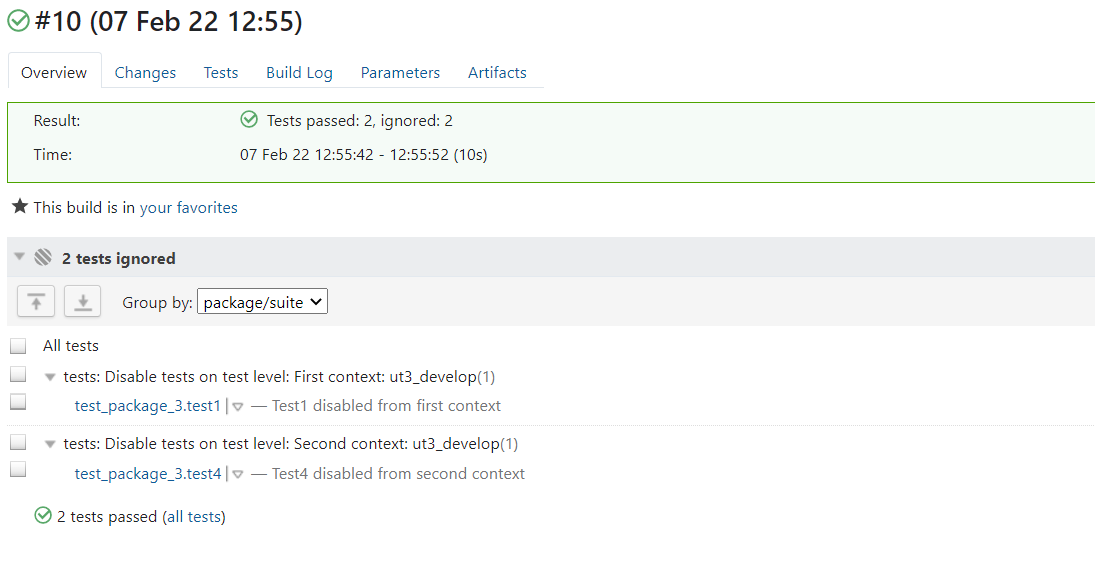This screenshot has height=585, width=1095.
Task: Collapse the First context test suite
Action: tap(50, 377)
